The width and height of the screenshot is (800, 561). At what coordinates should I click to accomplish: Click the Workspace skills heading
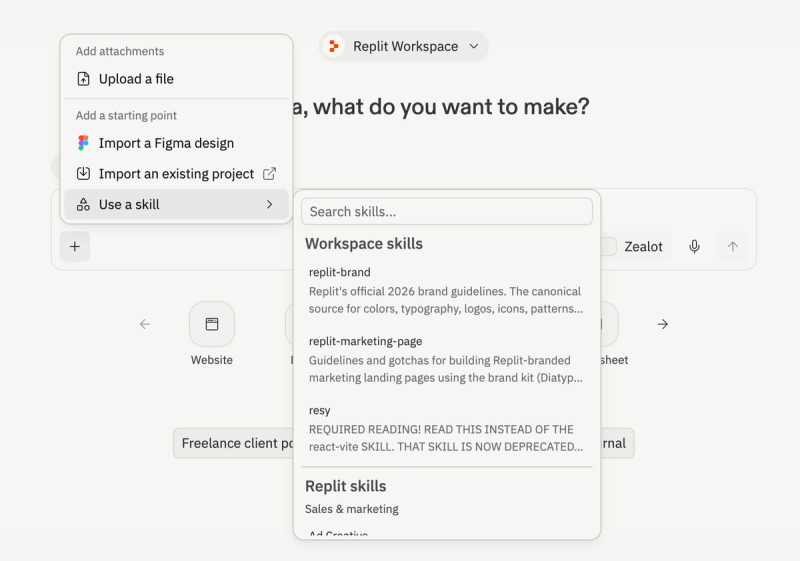pos(364,244)
